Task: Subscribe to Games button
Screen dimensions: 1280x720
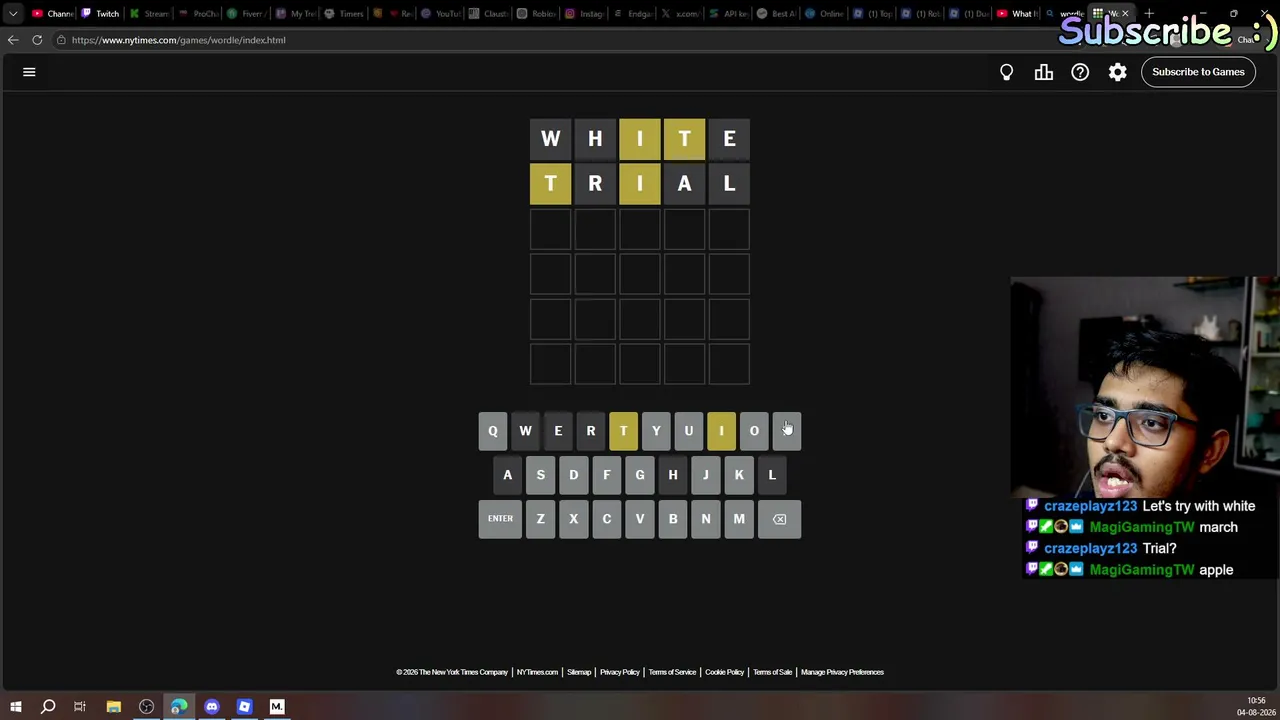Action: 1198,72
